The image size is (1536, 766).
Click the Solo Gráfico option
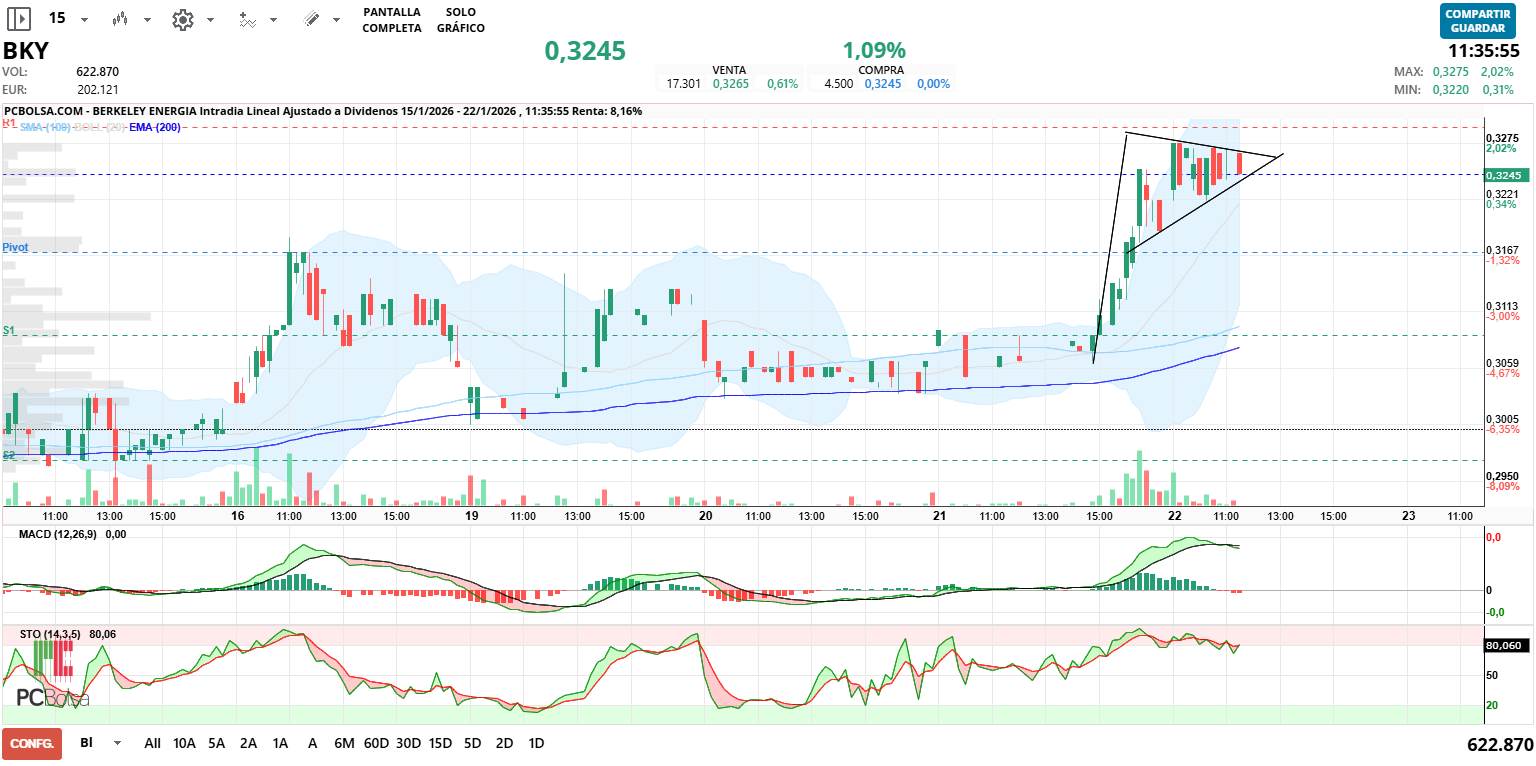[460, 20]
